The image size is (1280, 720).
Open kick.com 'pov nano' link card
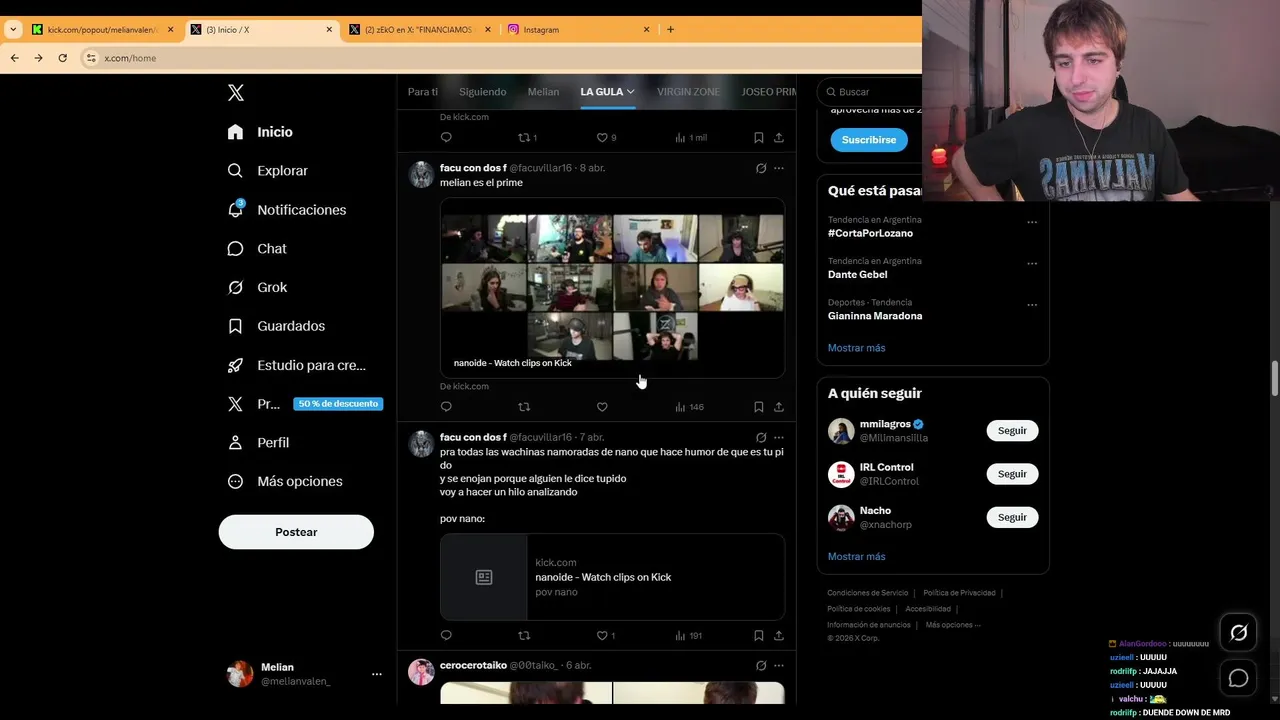coord(612,577)
